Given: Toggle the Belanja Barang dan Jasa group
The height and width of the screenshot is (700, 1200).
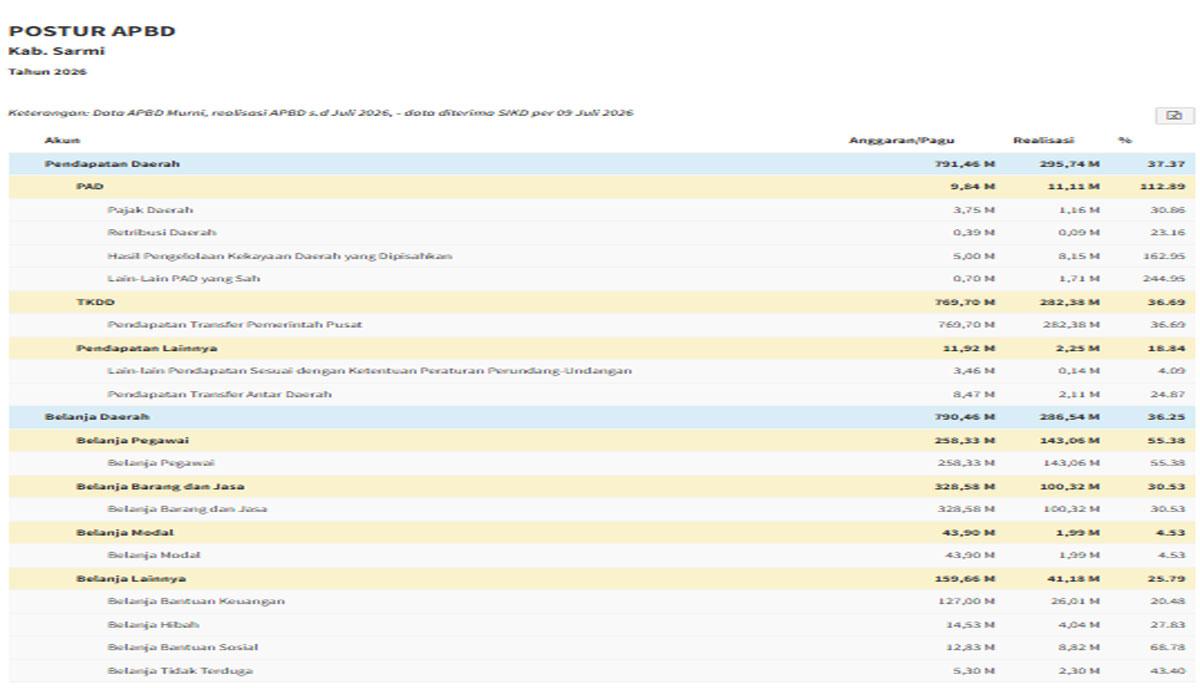Looking at the screenshot, I should click(602, 486).
